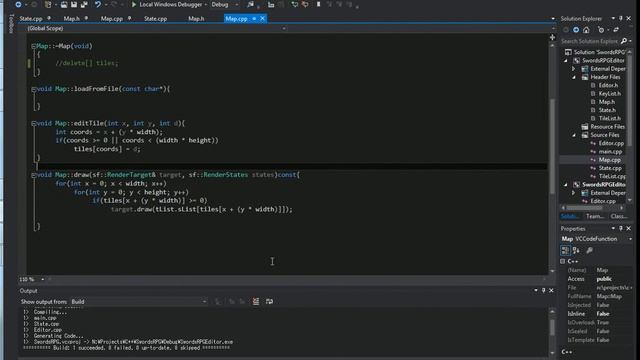Switch to the unpinned Map.h tab
The width and height of the screenshot is (640, 360).
pyautogui.click(x=196, y=19)
